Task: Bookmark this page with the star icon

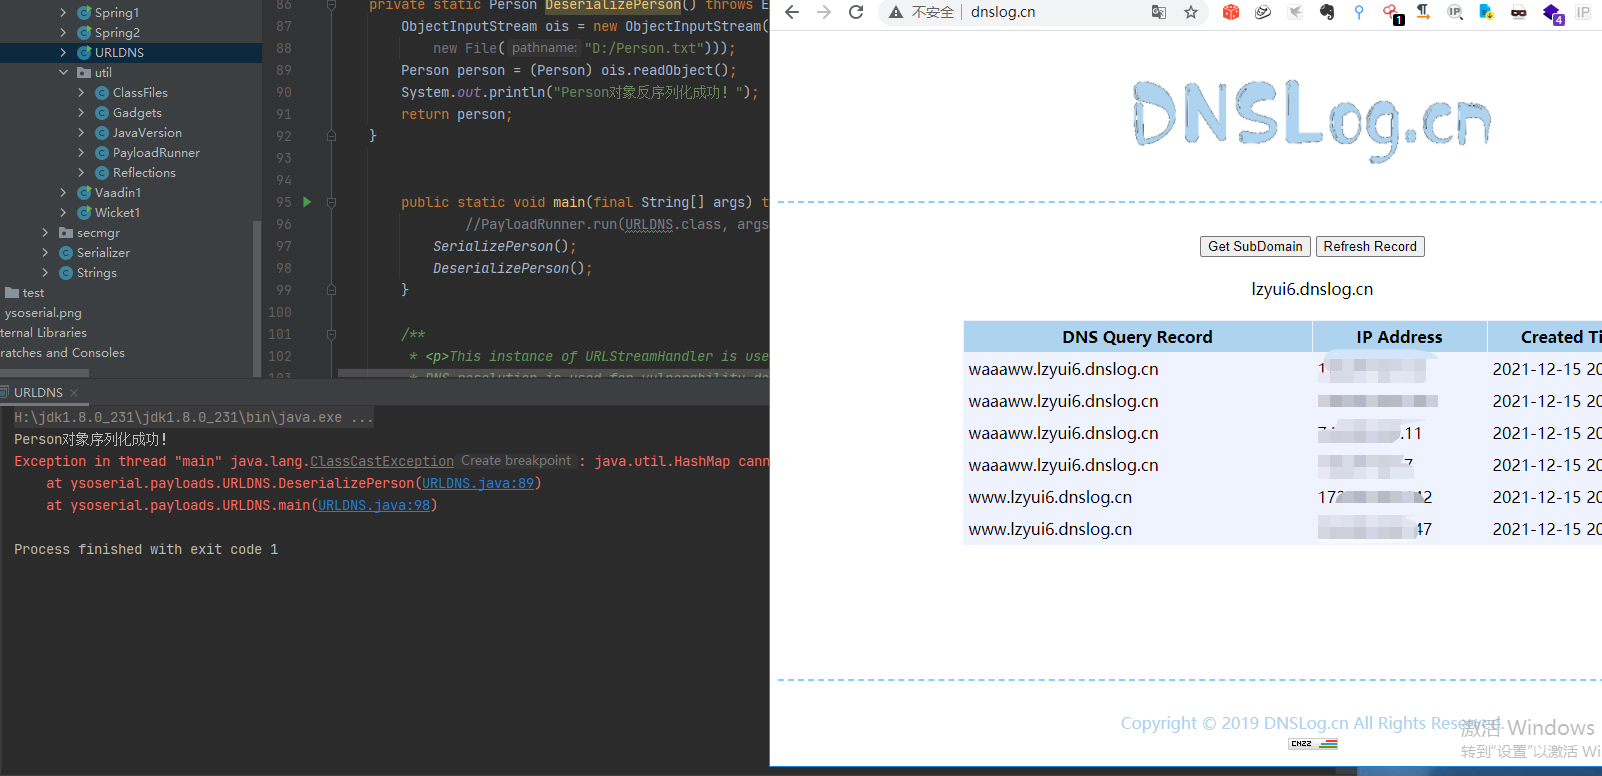Action: 1191,12
